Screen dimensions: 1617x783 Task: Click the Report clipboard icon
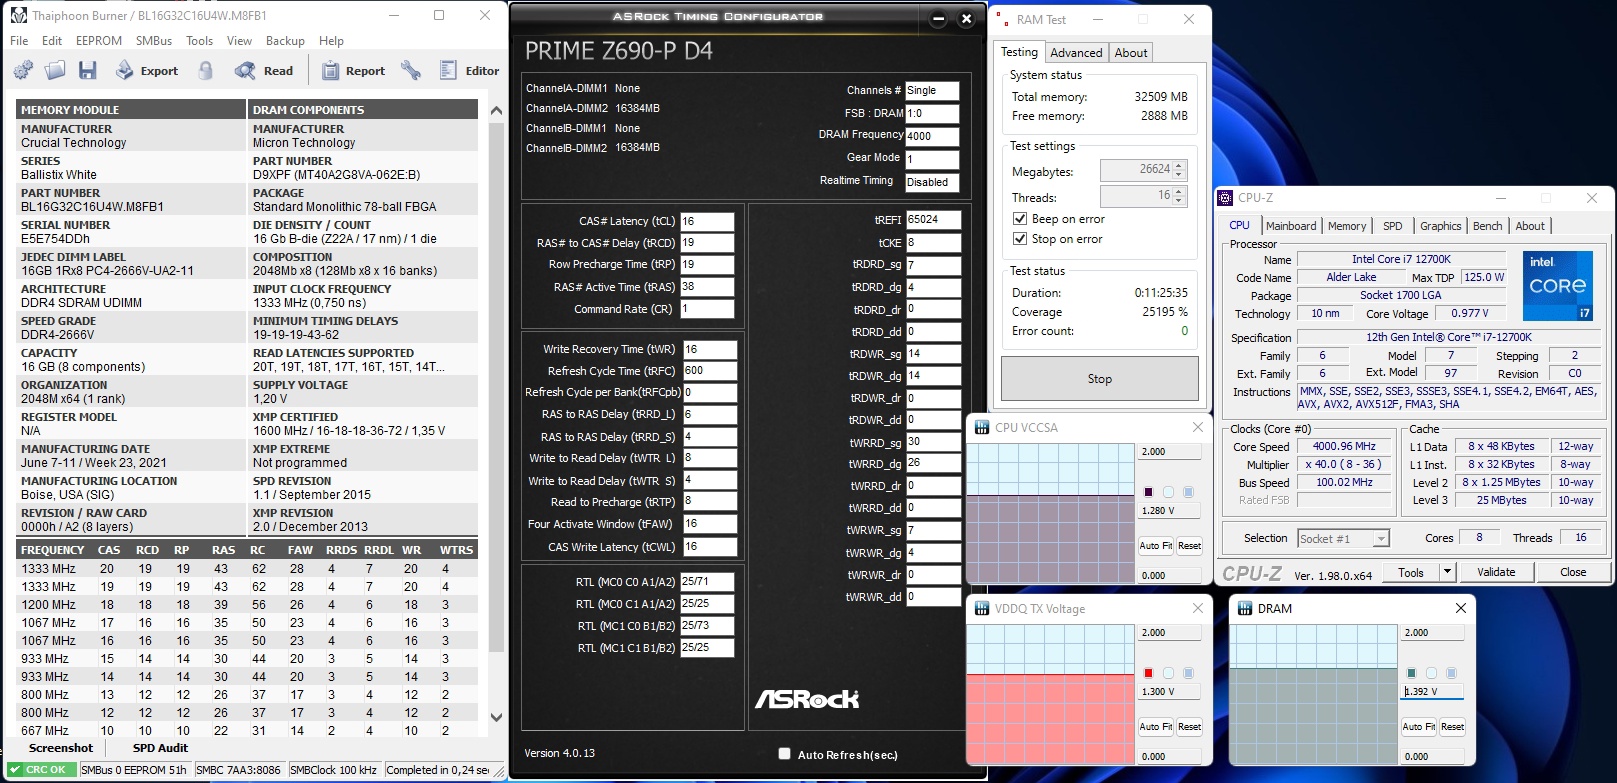point(330,70)
